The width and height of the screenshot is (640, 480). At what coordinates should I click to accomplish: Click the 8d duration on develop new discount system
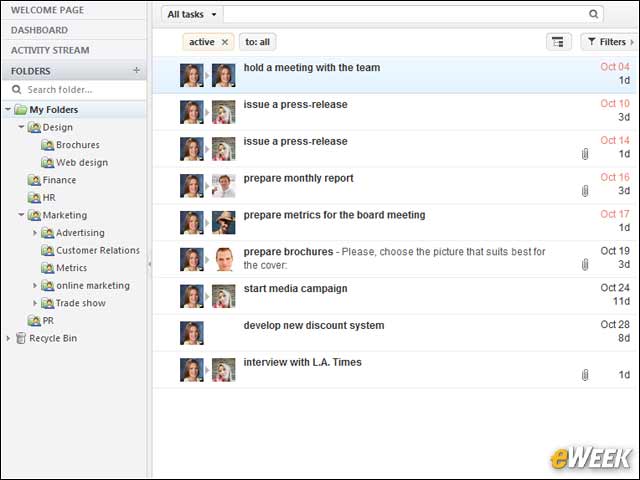tap(624, 338)
